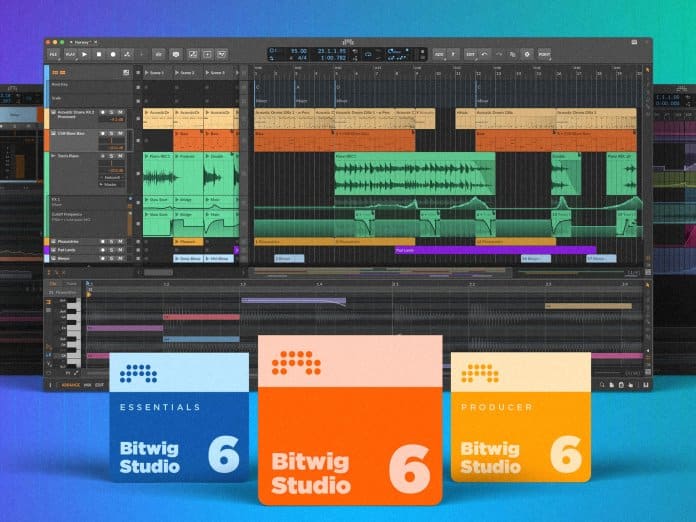Click the Record button in transport
This screenshot has height=522, width=696.
point(112,54)
